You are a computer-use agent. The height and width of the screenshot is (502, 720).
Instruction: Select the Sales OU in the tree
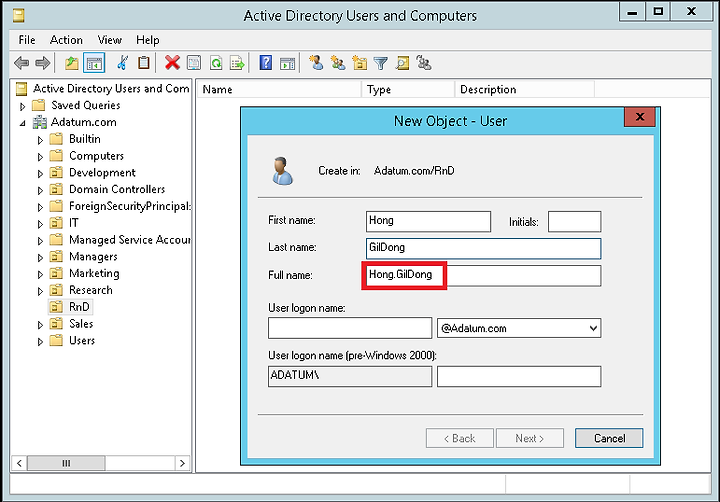pos(81,324)
